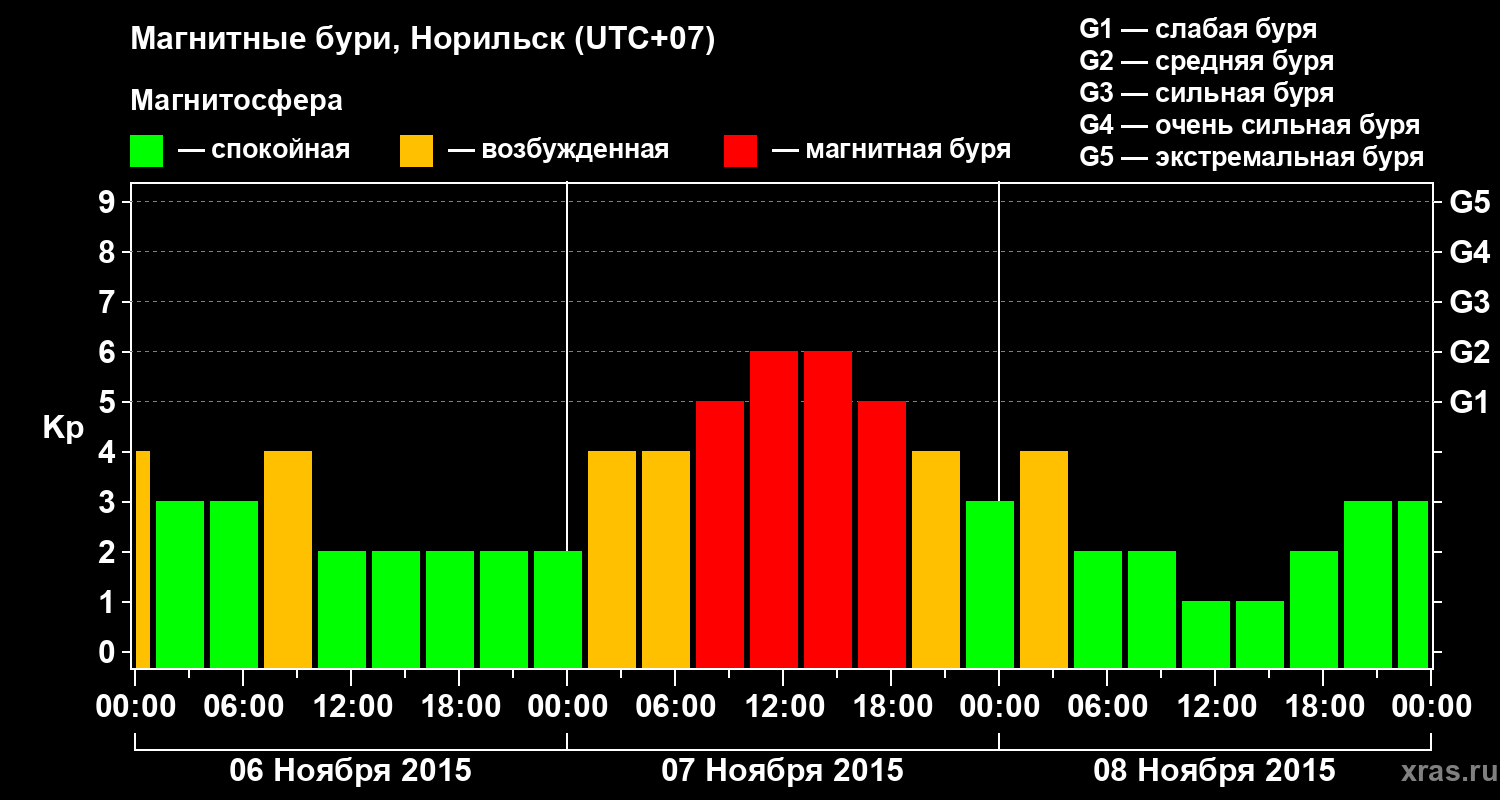Viewport: 1500px width, 800px height.
Task: Click the narrow green bar at chart's right edge
Action: pyautogui.click(x=1413, y=584)
